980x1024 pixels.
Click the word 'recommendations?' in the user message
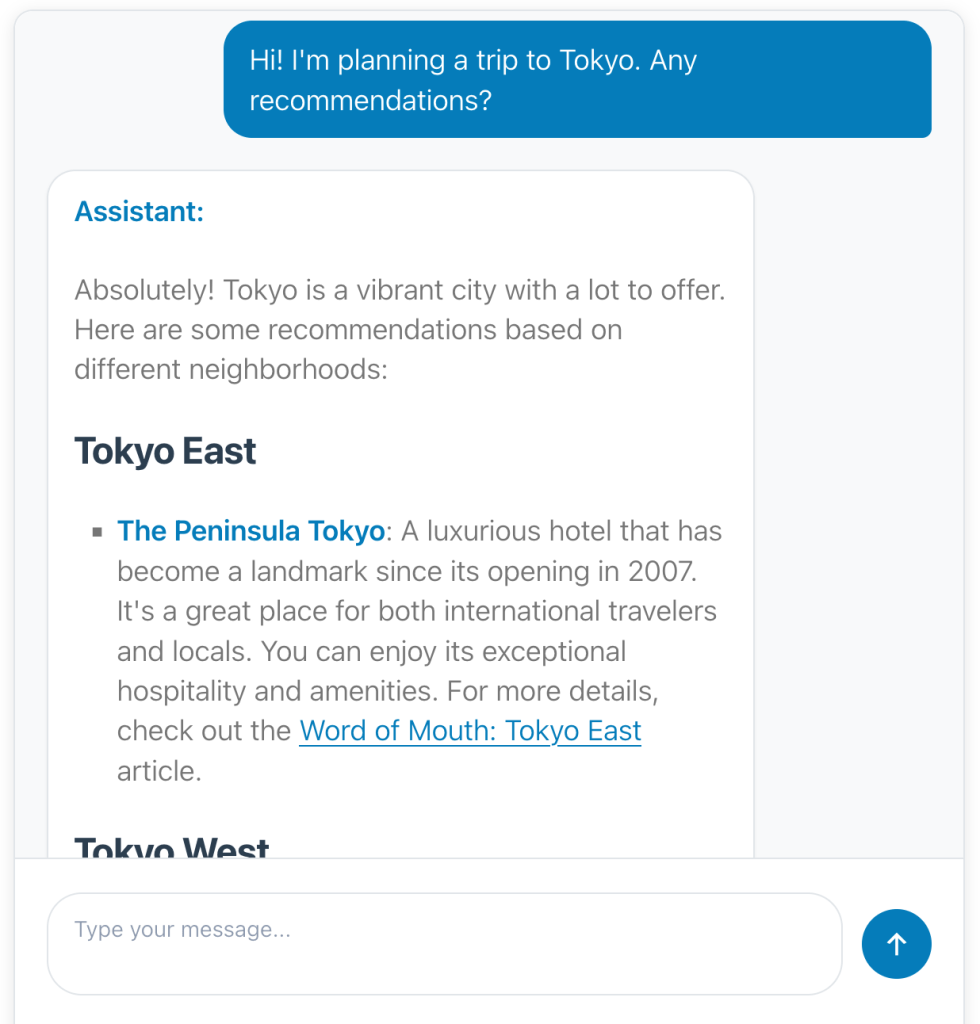[370, 101]
